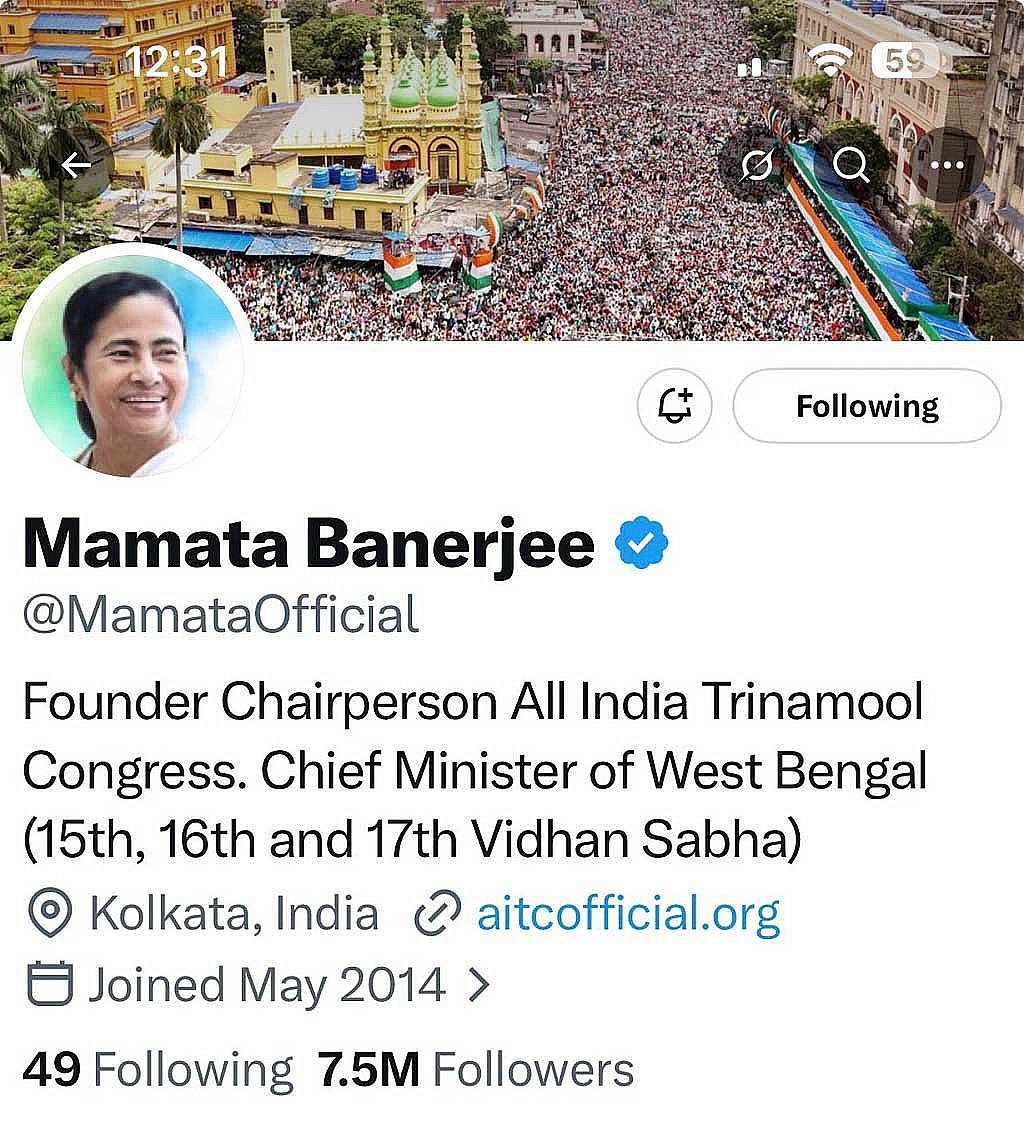
Task: Tap the blue verified badge
Action: click(x=641, y=543)
